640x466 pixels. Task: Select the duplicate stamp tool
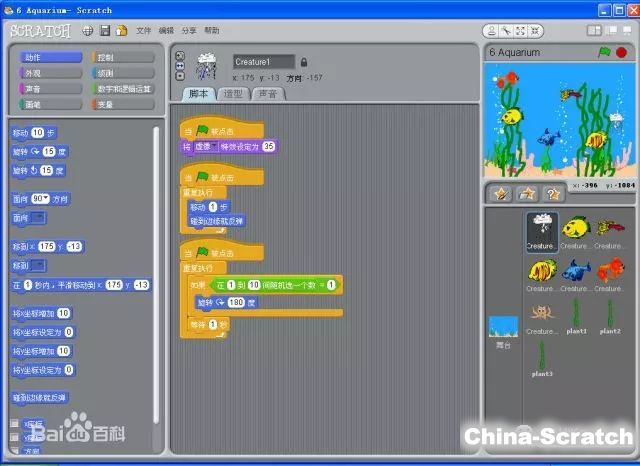(494, 30)
